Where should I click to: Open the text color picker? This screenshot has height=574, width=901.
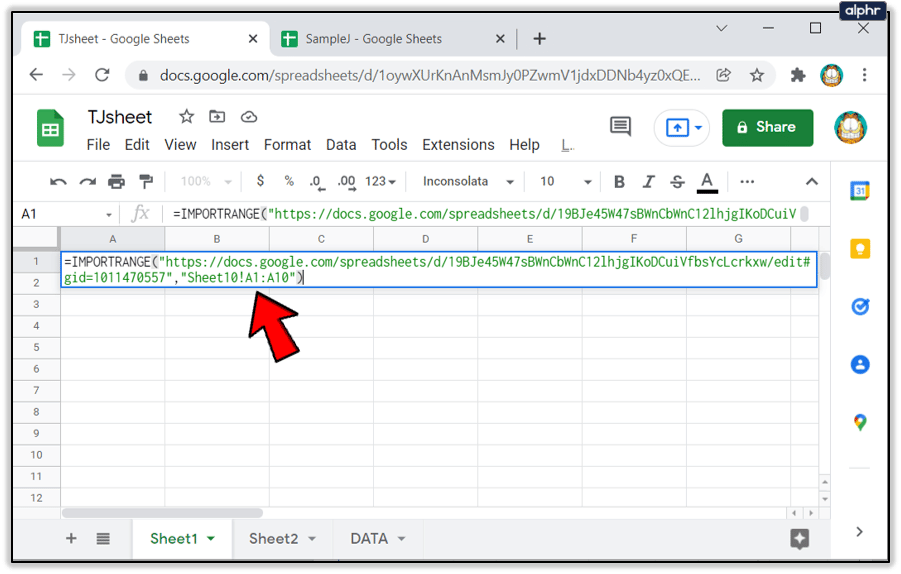point(707,183)
